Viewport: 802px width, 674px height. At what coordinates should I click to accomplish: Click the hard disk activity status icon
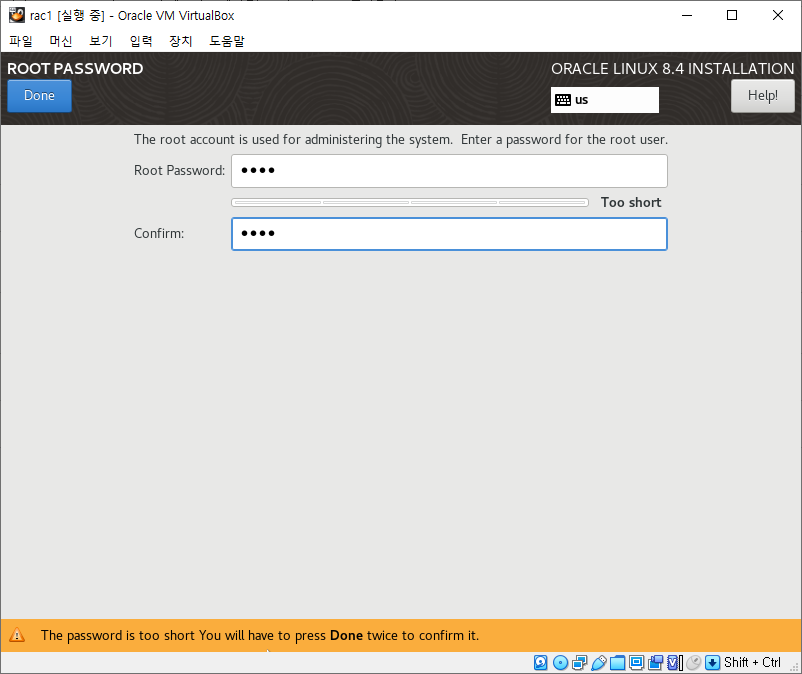coord(541,663)
